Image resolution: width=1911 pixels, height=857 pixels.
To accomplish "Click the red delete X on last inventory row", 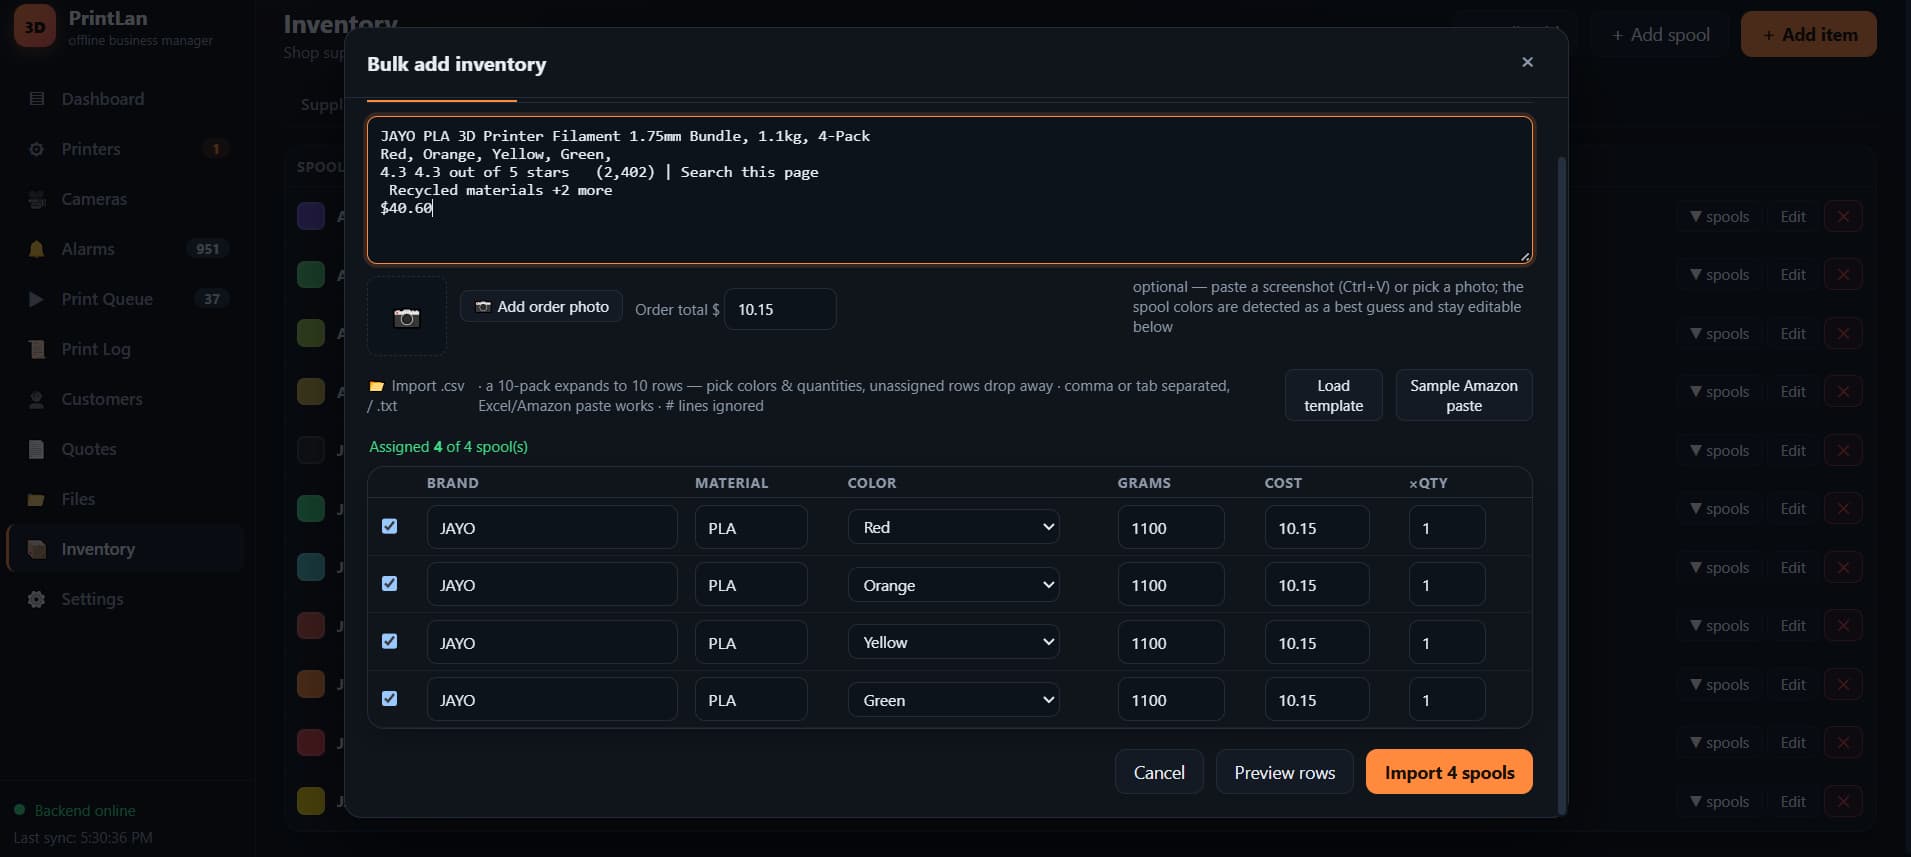I will tap(1843, 802).
